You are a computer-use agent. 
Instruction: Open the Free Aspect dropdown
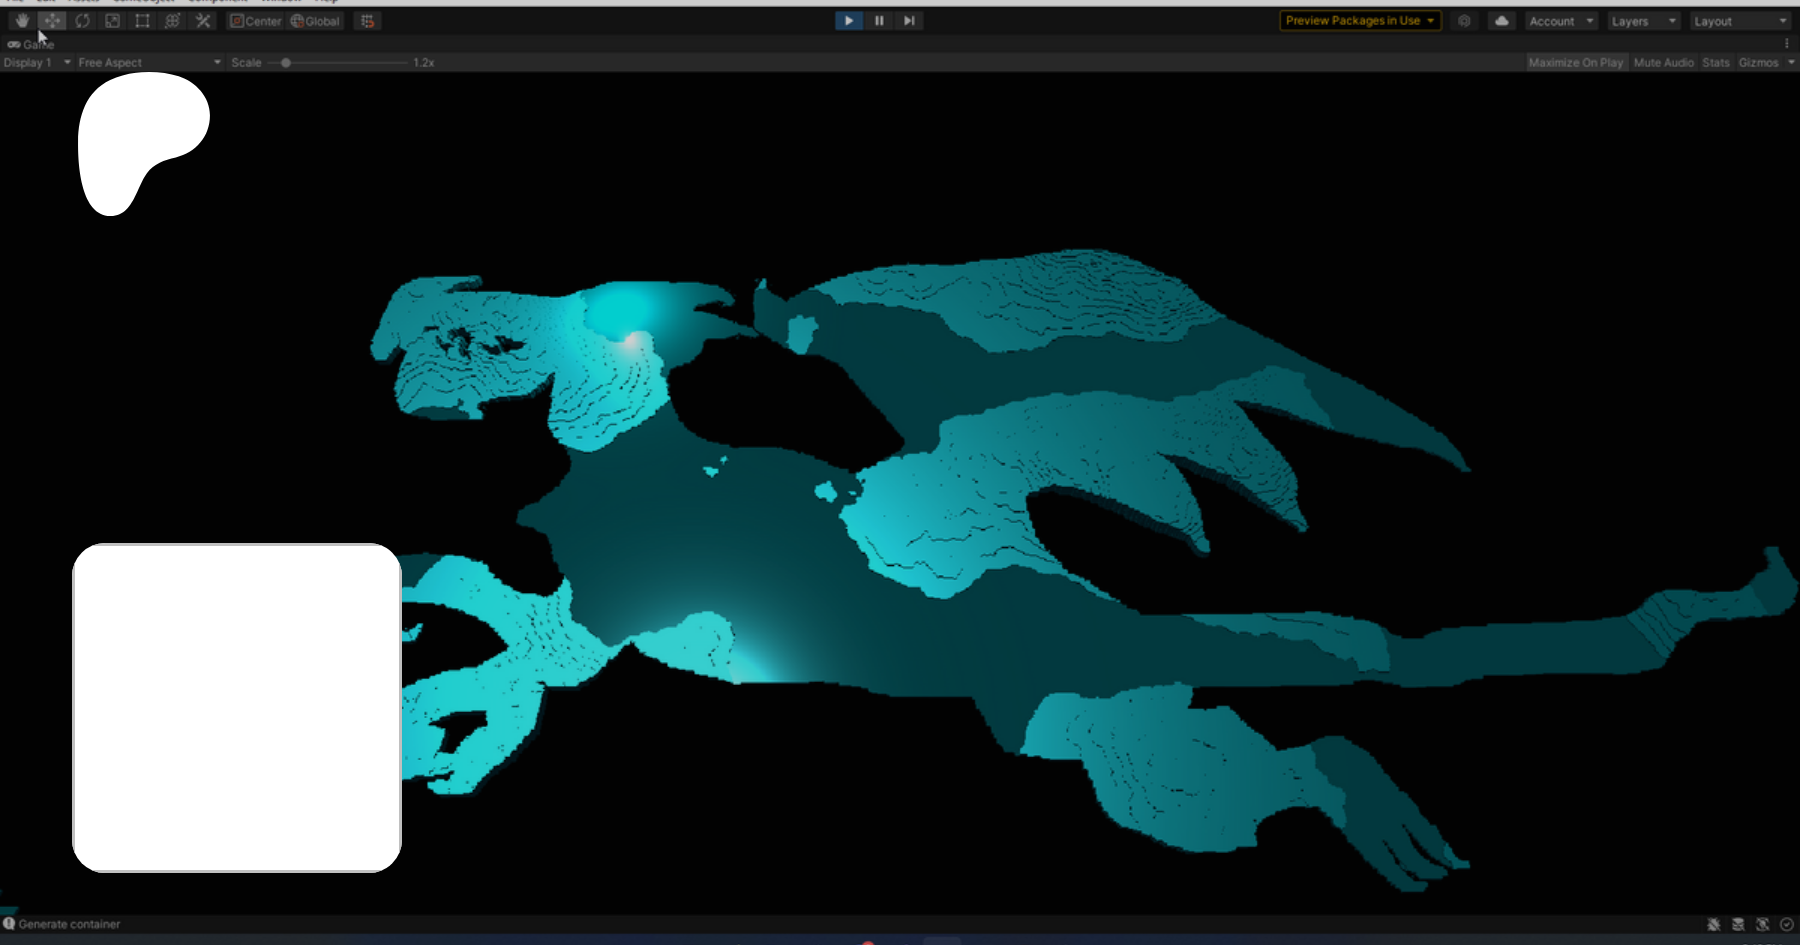coord(149,62)
